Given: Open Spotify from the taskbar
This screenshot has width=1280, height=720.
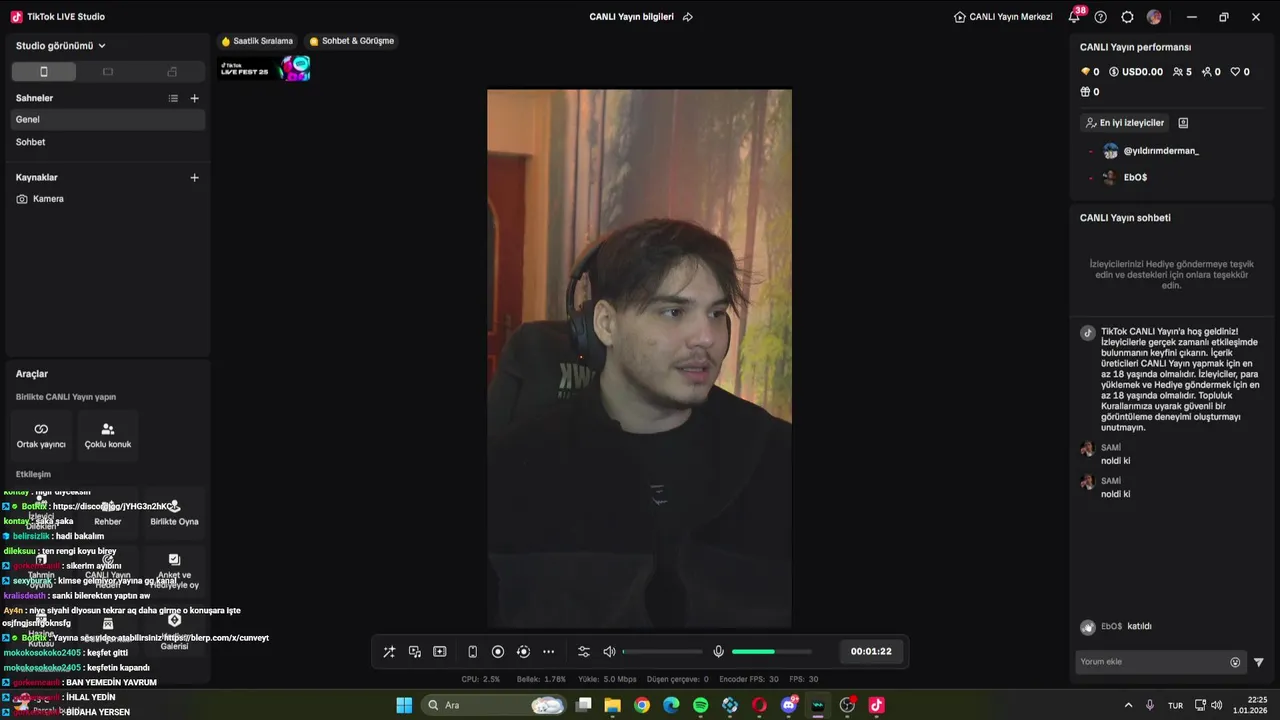Looking at the screenshot, I should tap(700, 705).
